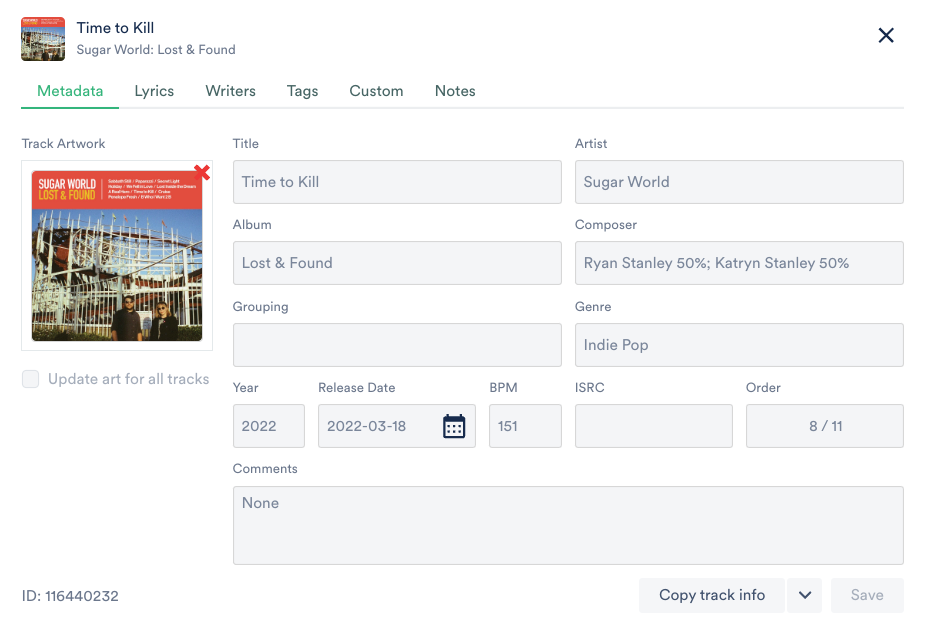Open the Notes tab

(x=455, y=91)
